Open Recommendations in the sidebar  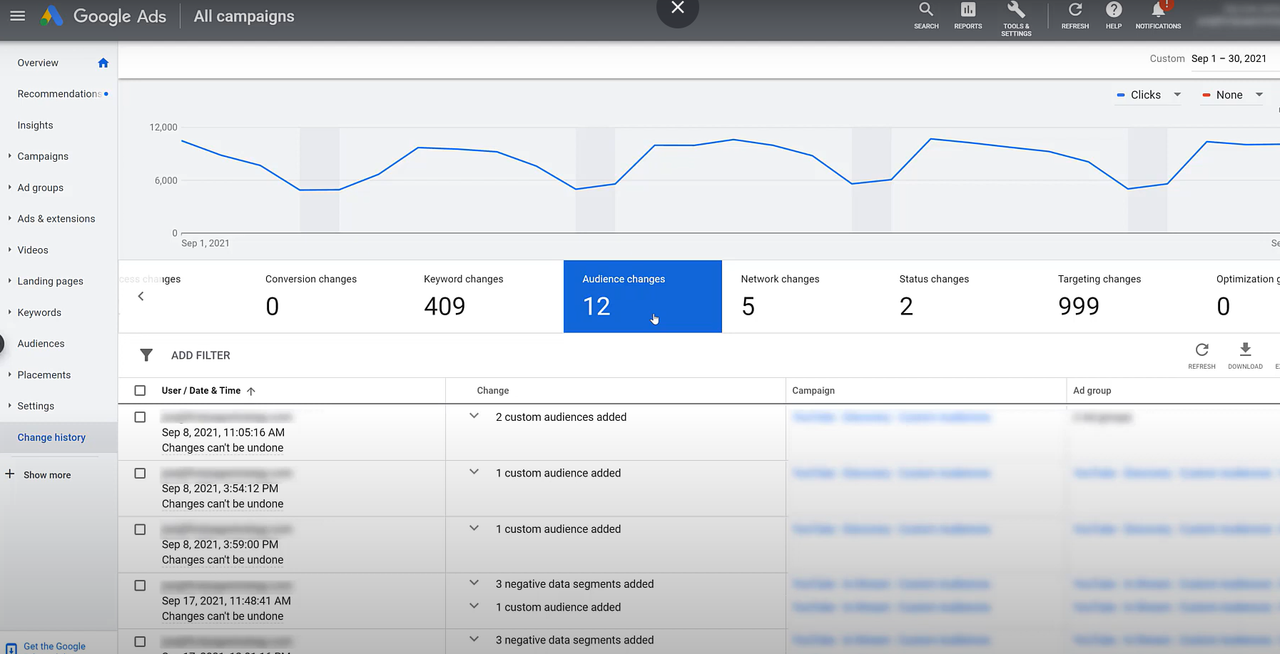tap(58, 94)
